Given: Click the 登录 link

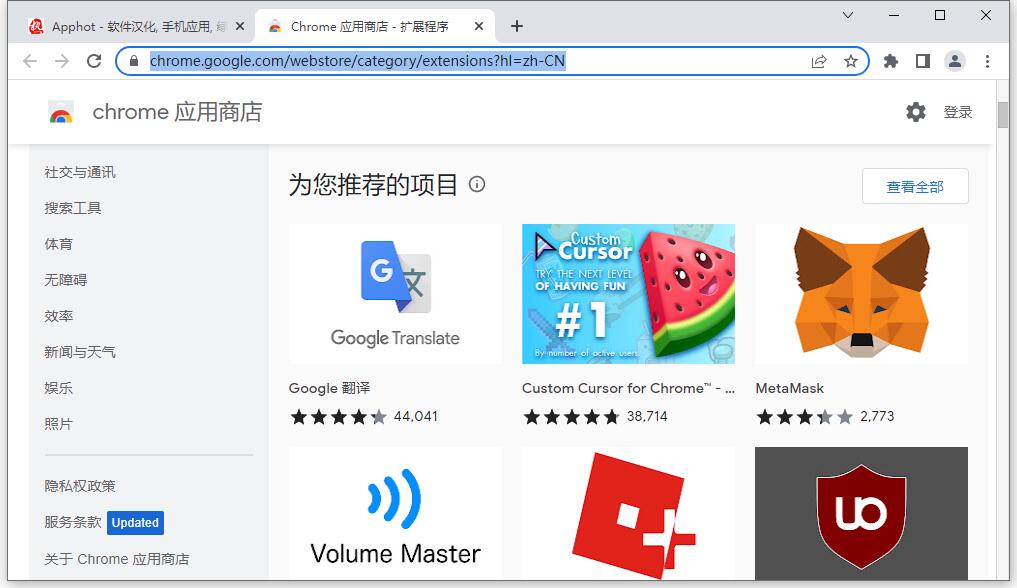Looking at the screenshot, I should [x=958, y=112].
